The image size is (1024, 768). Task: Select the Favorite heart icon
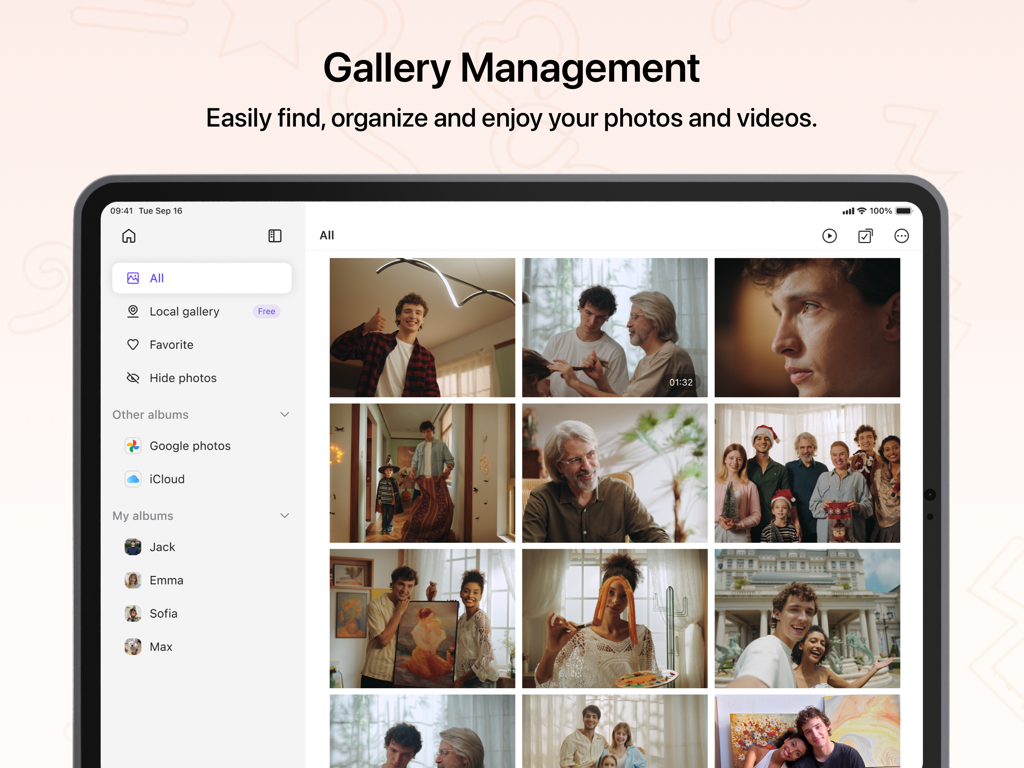pos(132,344)
